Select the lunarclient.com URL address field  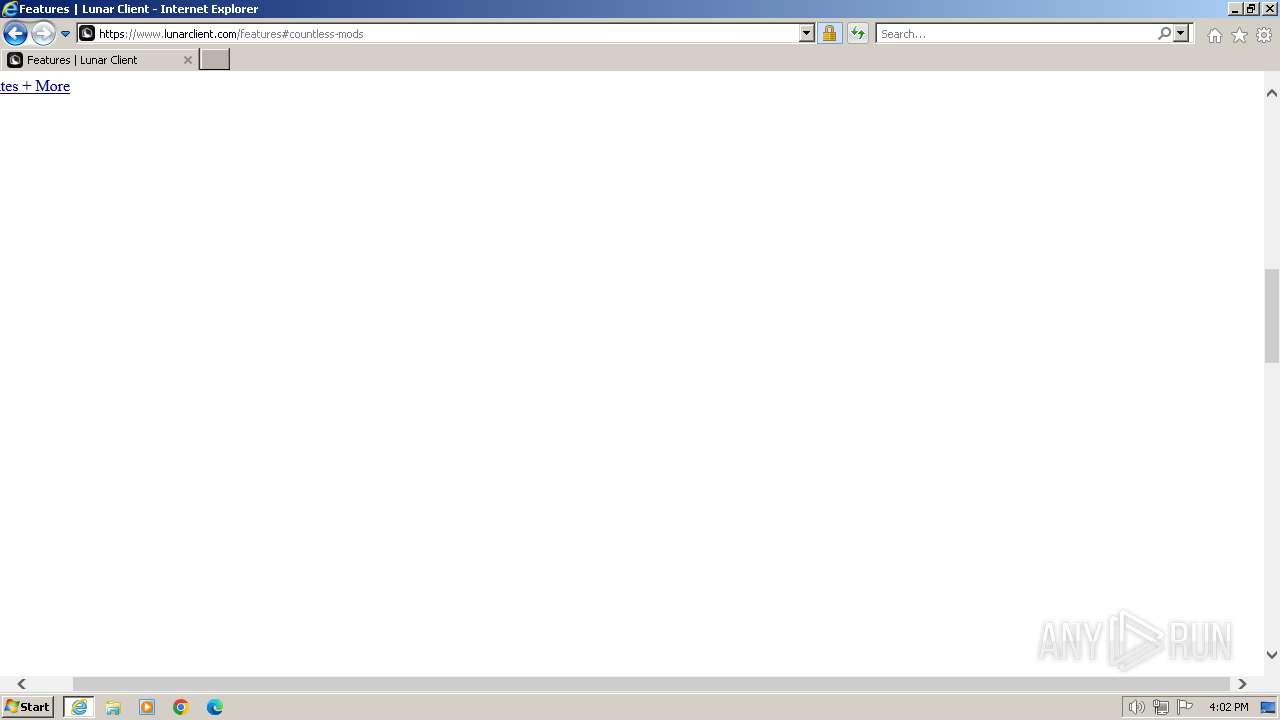tap(448, 33)
